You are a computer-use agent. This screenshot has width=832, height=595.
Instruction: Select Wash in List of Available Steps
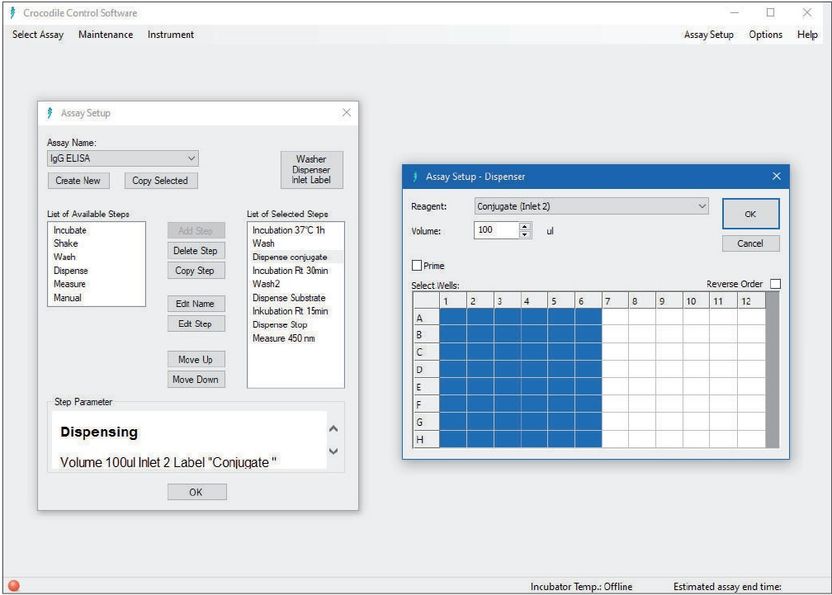[x=65, y=257]
